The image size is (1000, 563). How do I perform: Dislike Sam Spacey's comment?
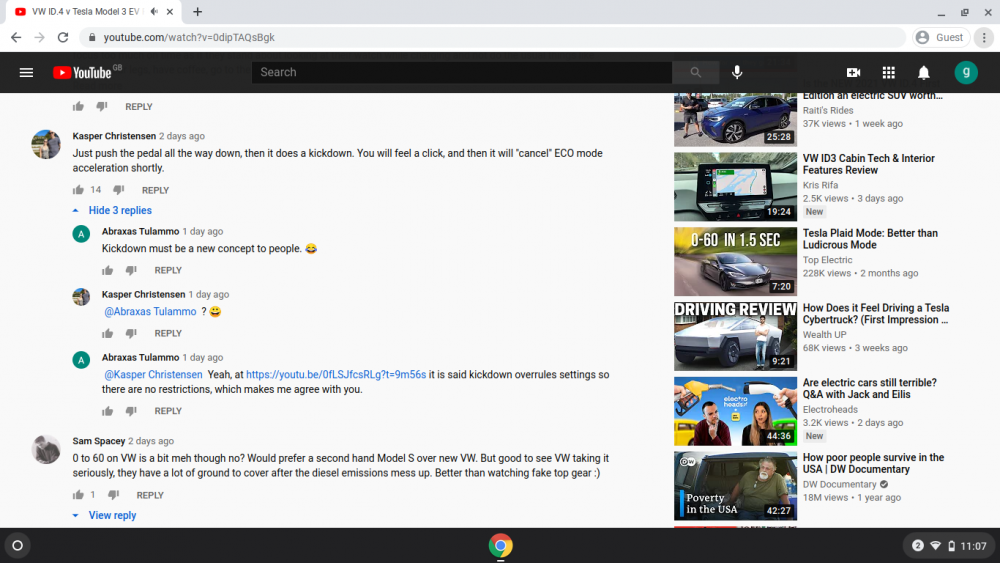(x=114, y=495)
